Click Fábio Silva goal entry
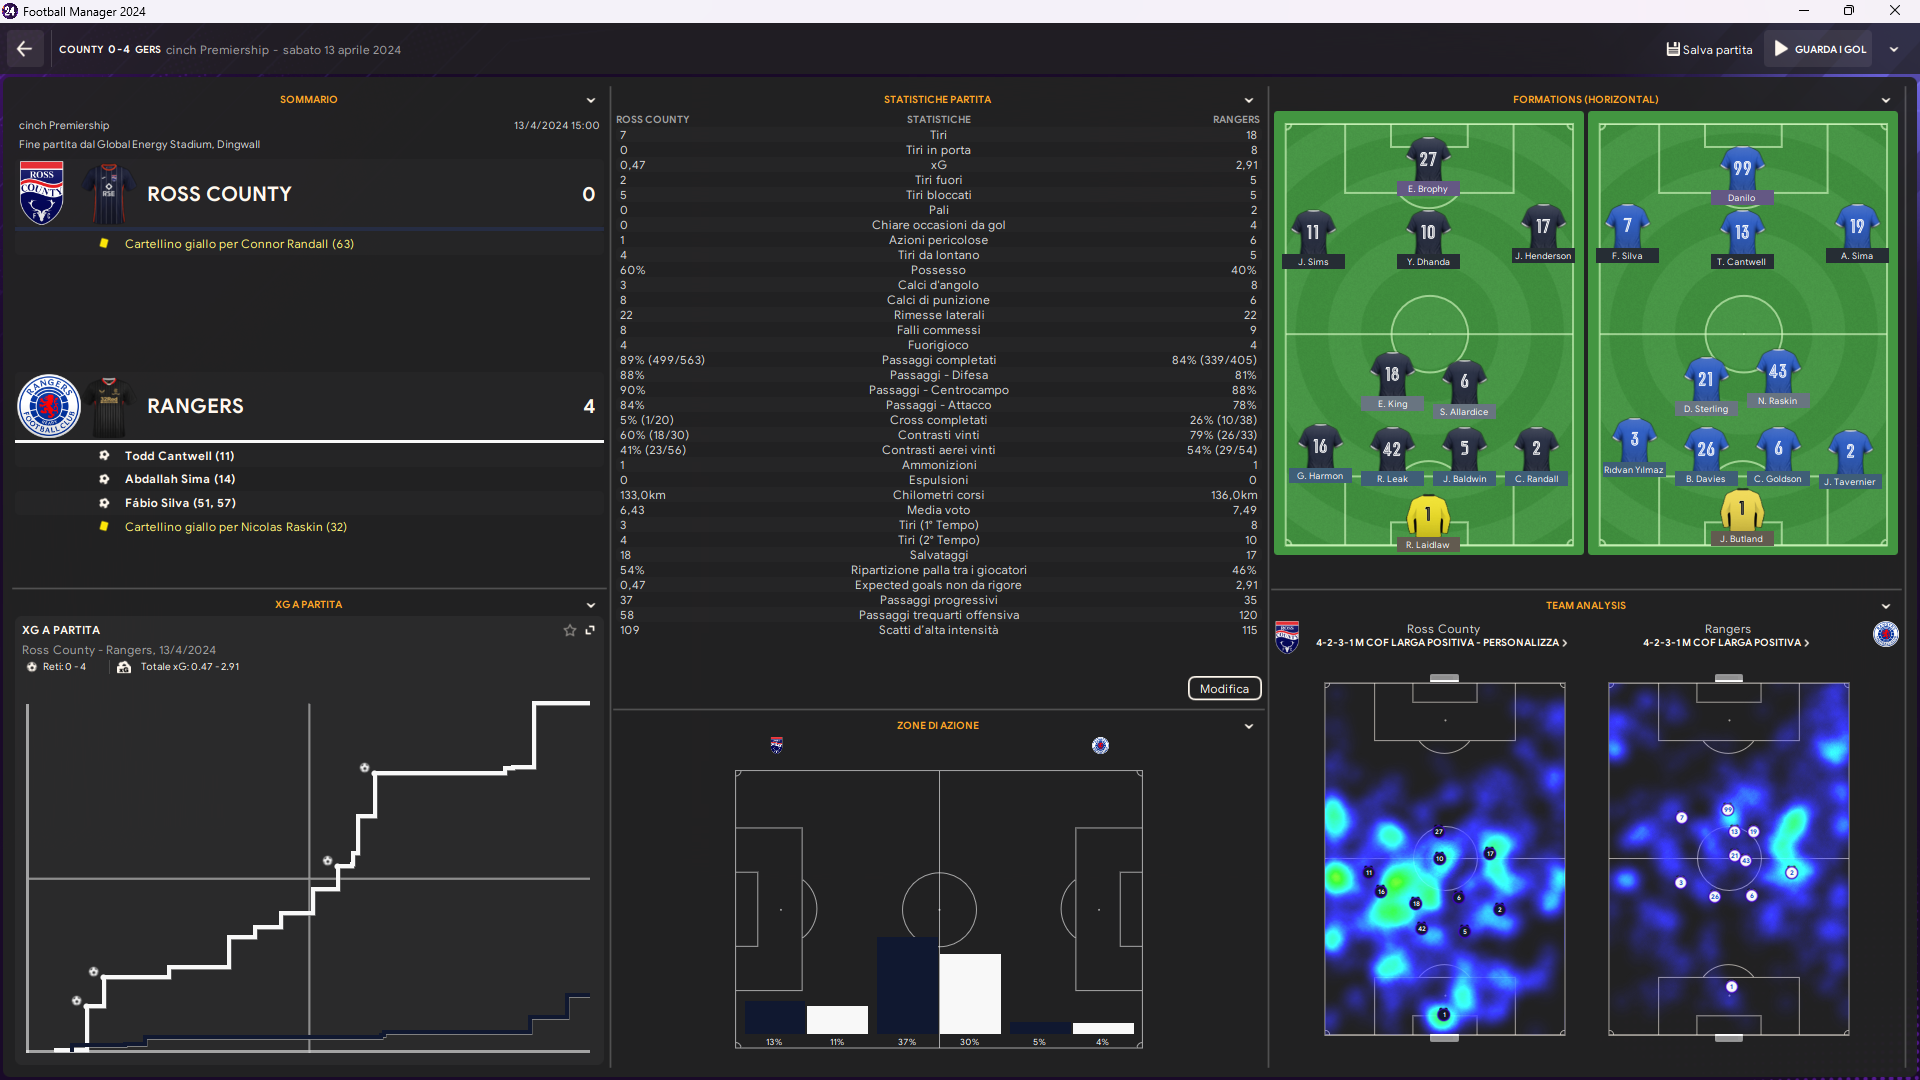Image resolution: width=1920 pixels, height=1080 pixels. pyautogui.click(x=180, y=503)
